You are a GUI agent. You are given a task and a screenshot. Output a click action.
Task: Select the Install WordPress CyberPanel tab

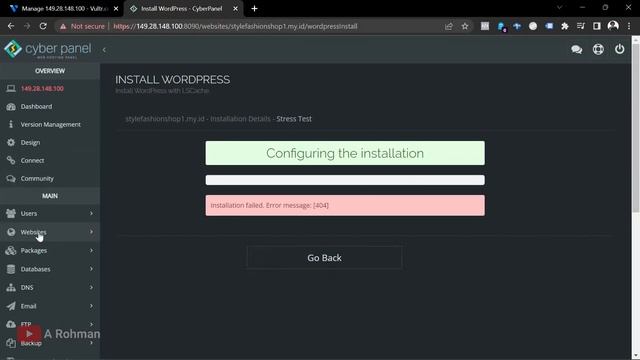coord(182,9)
